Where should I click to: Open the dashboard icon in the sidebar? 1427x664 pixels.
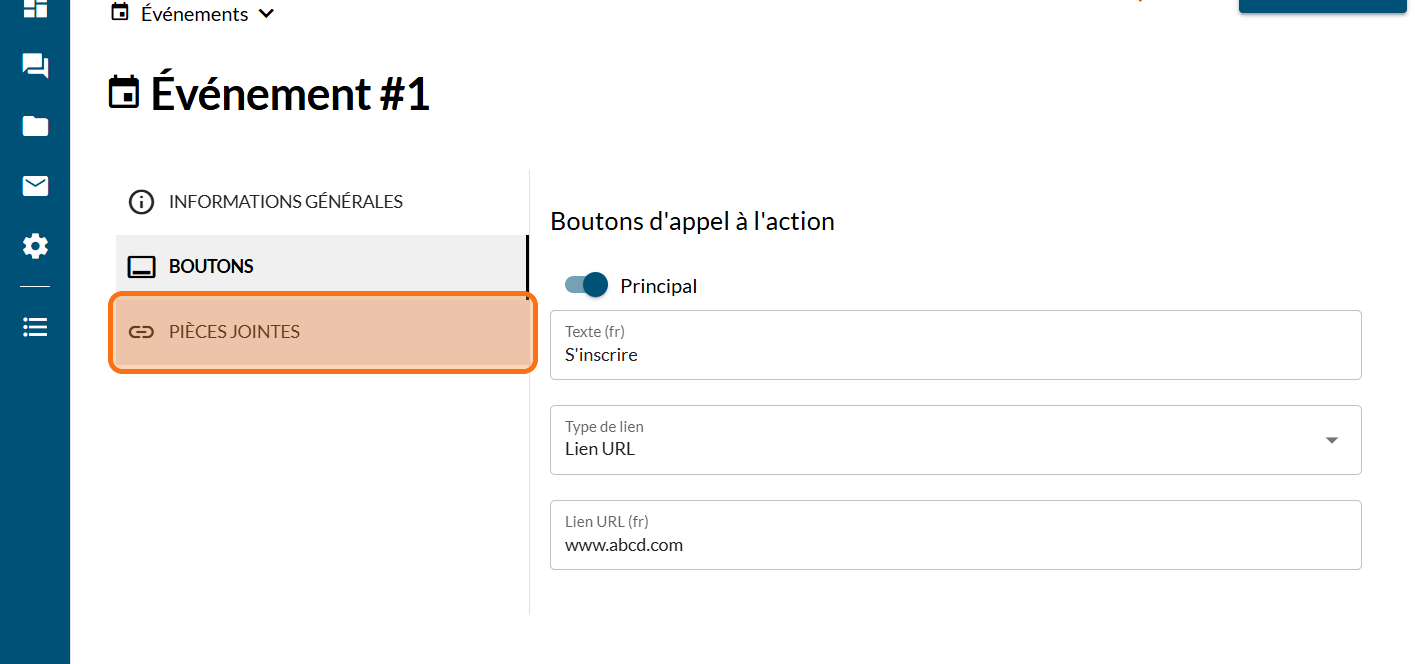click(x=35, y=8)
